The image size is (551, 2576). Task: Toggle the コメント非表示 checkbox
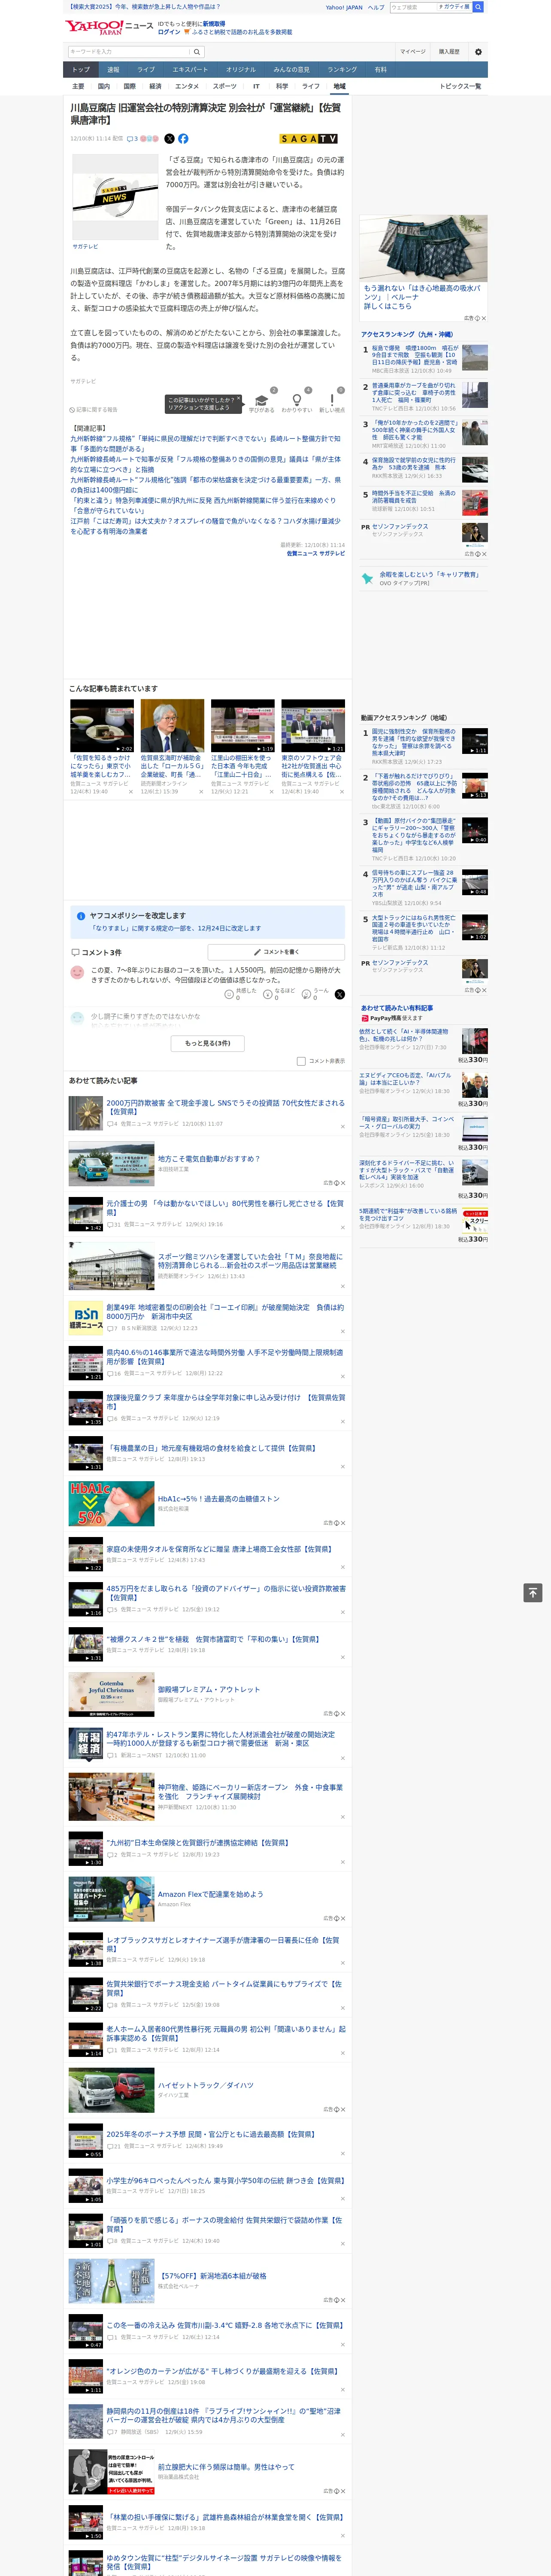301,1061
